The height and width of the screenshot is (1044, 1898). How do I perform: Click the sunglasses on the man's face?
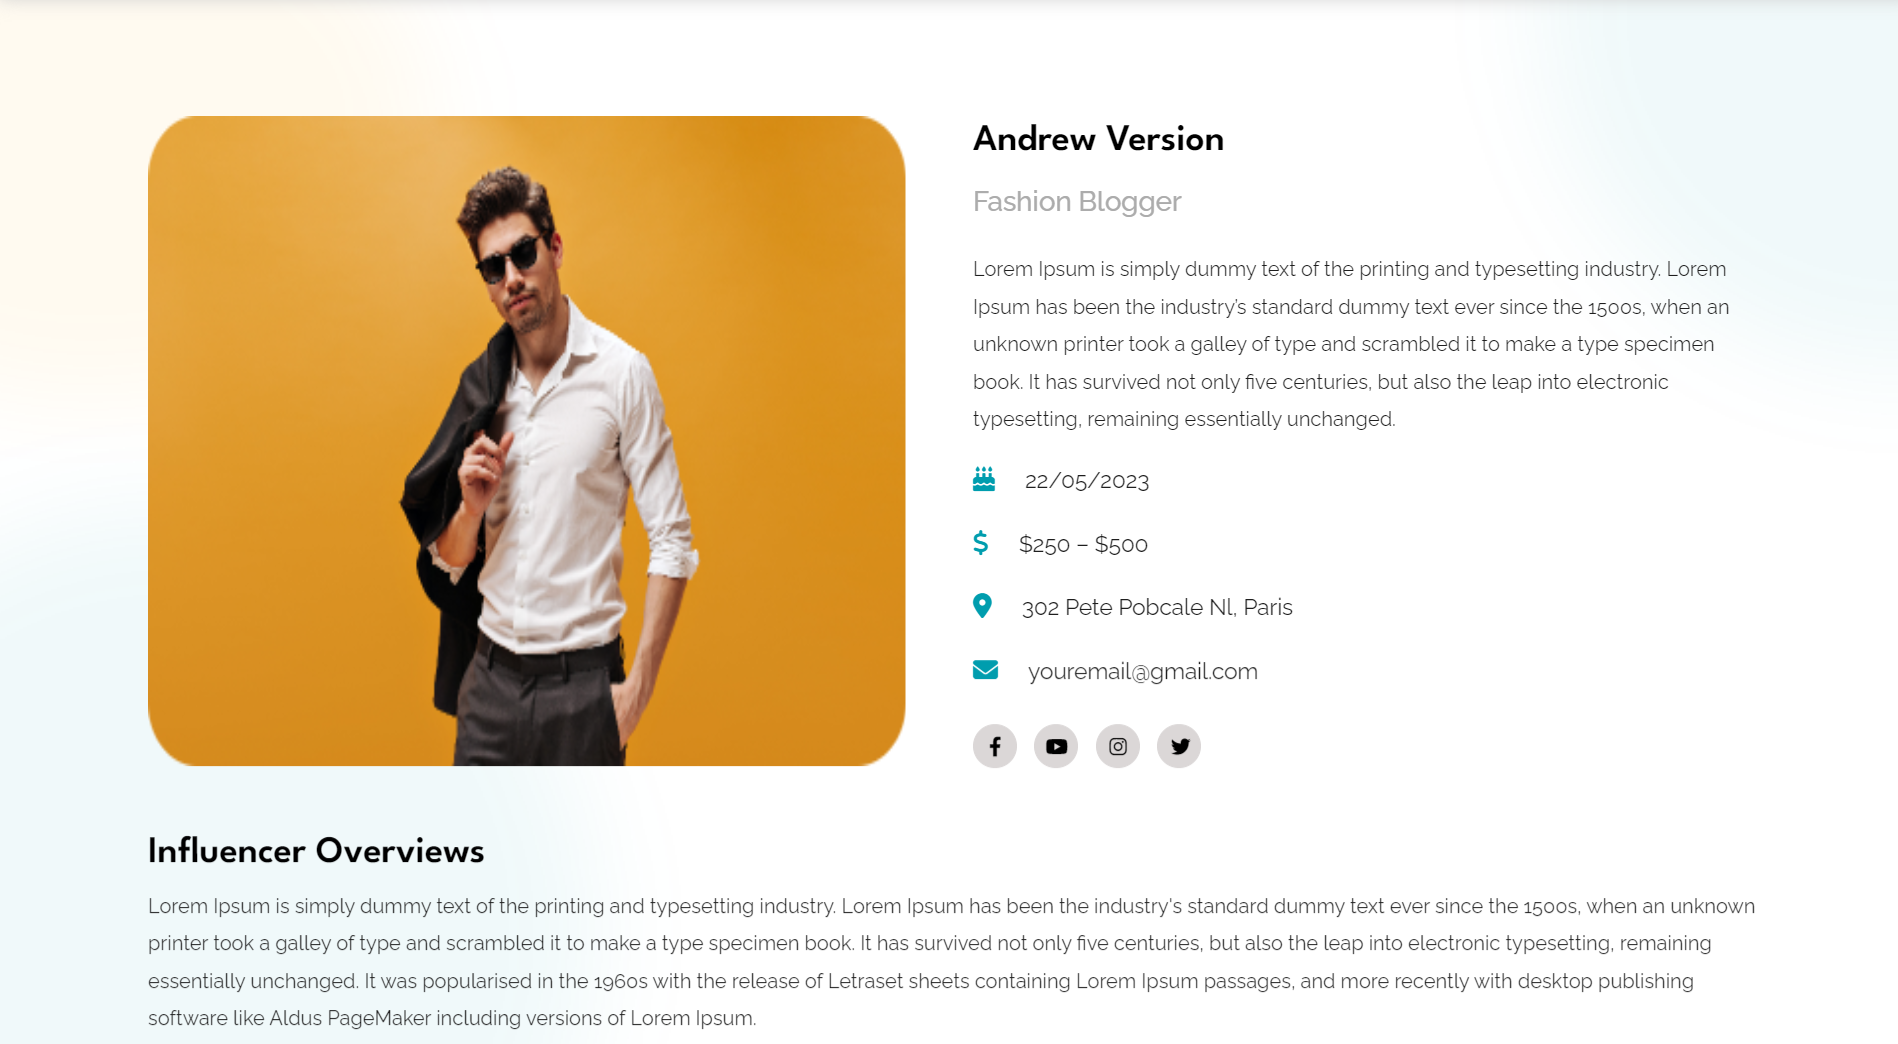click(510, 258)
